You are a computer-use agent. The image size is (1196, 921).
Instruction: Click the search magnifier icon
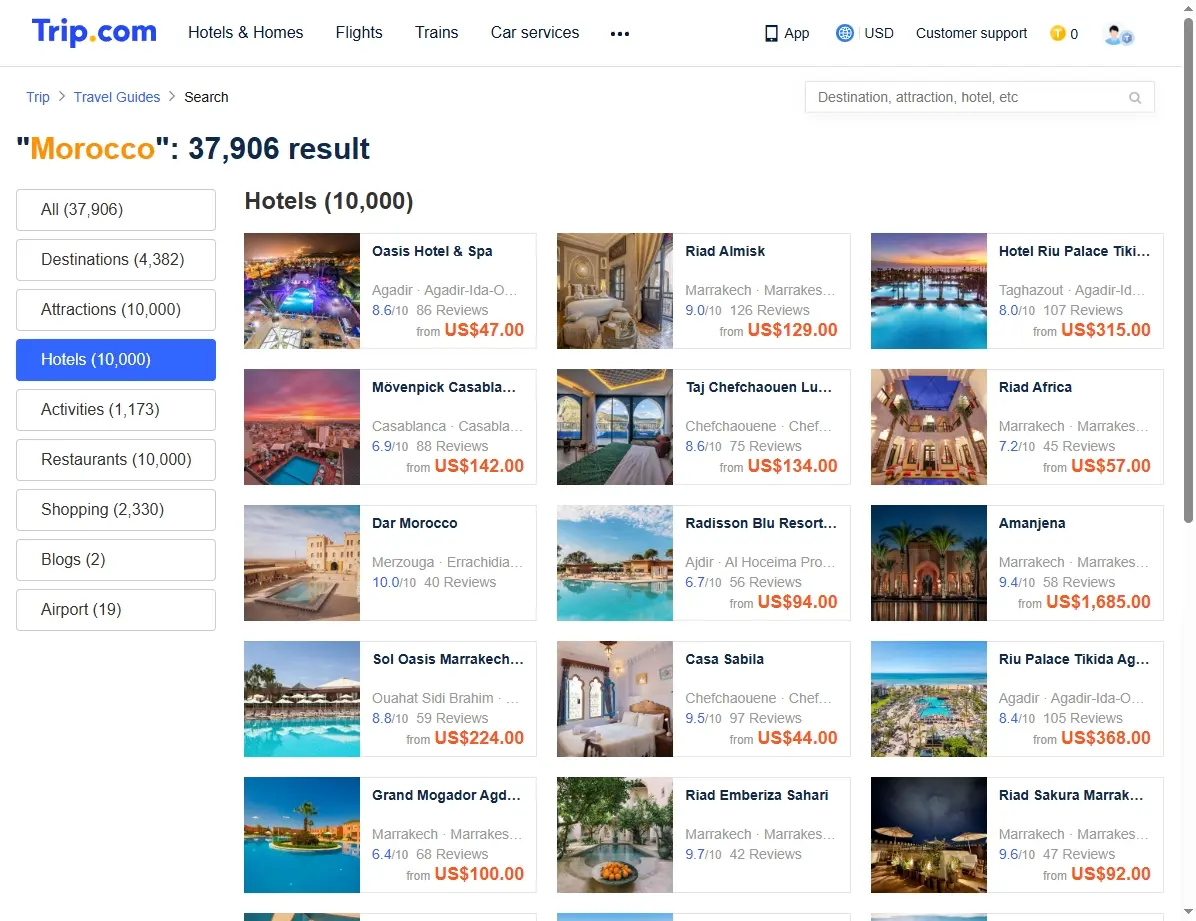[1135, 98]
